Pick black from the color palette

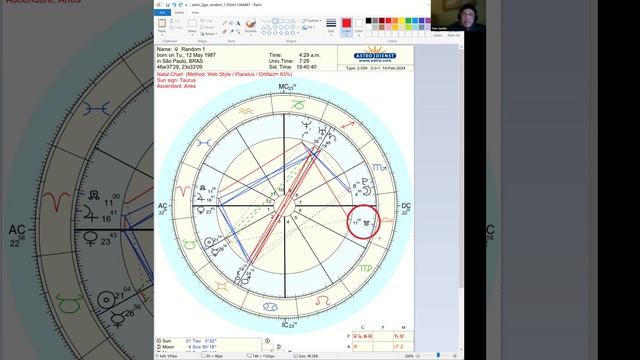click(x=369, y=20)
